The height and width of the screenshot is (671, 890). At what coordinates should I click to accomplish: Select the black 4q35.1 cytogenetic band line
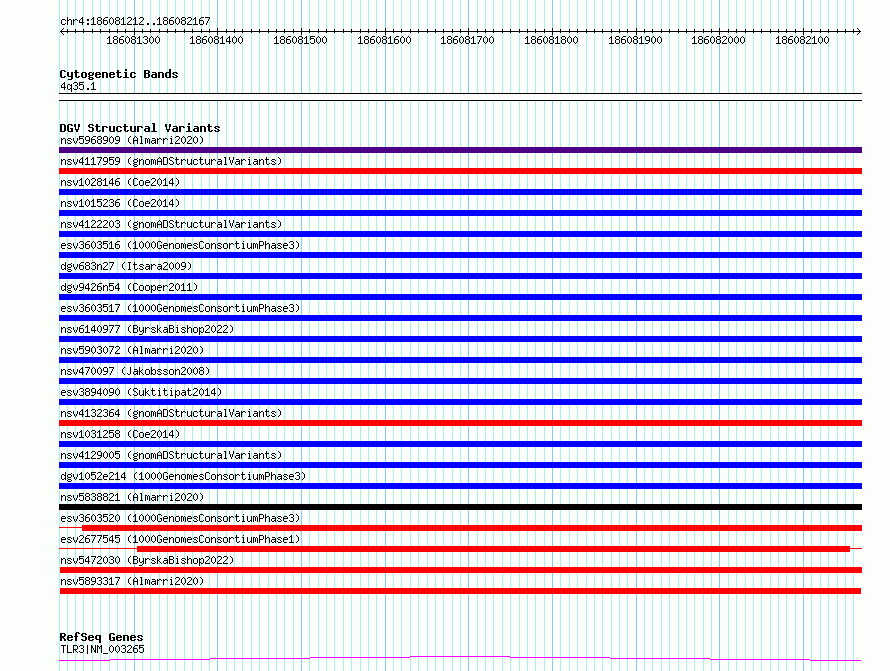(460, 97)
